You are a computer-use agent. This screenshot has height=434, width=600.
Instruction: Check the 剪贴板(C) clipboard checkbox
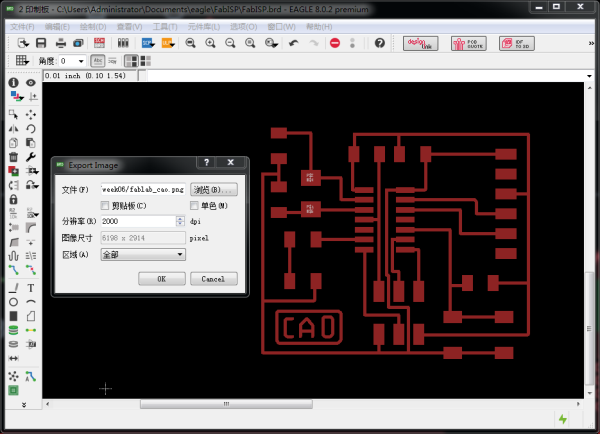pos(105,206)
